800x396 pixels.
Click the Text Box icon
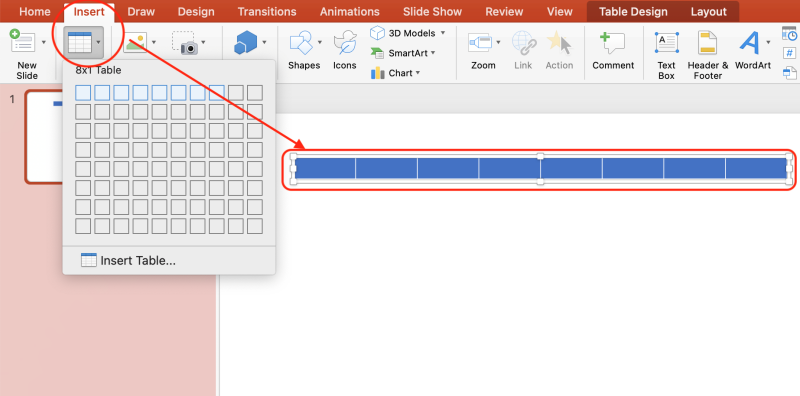click(666, 42)
